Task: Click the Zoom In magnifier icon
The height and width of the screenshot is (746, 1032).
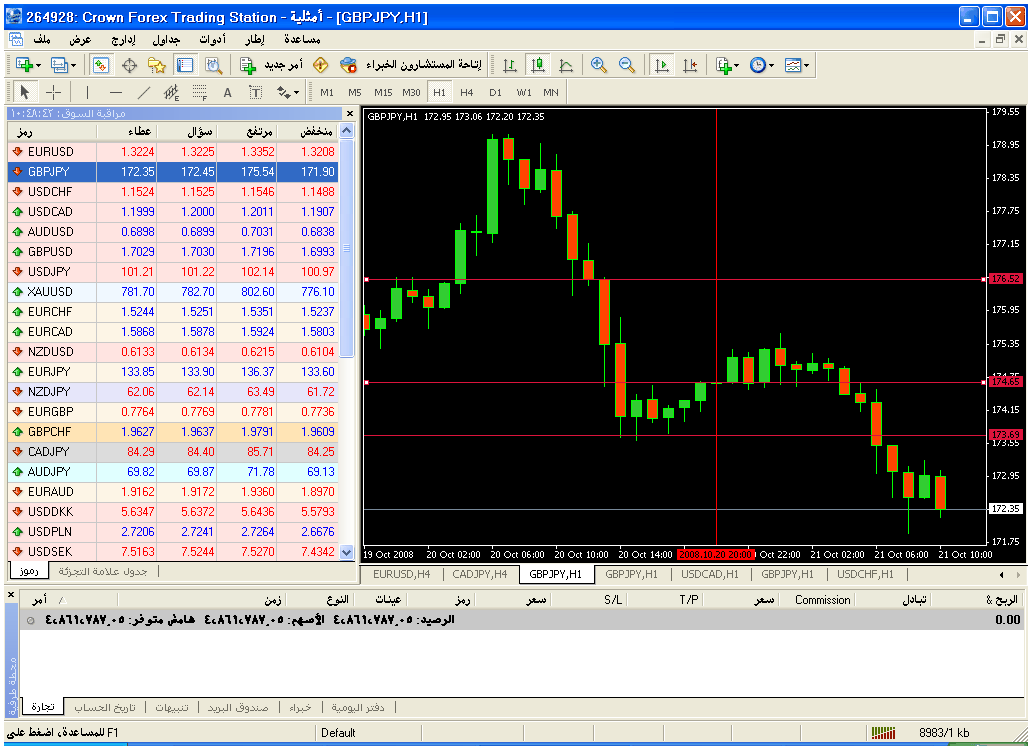Action: 598,65
